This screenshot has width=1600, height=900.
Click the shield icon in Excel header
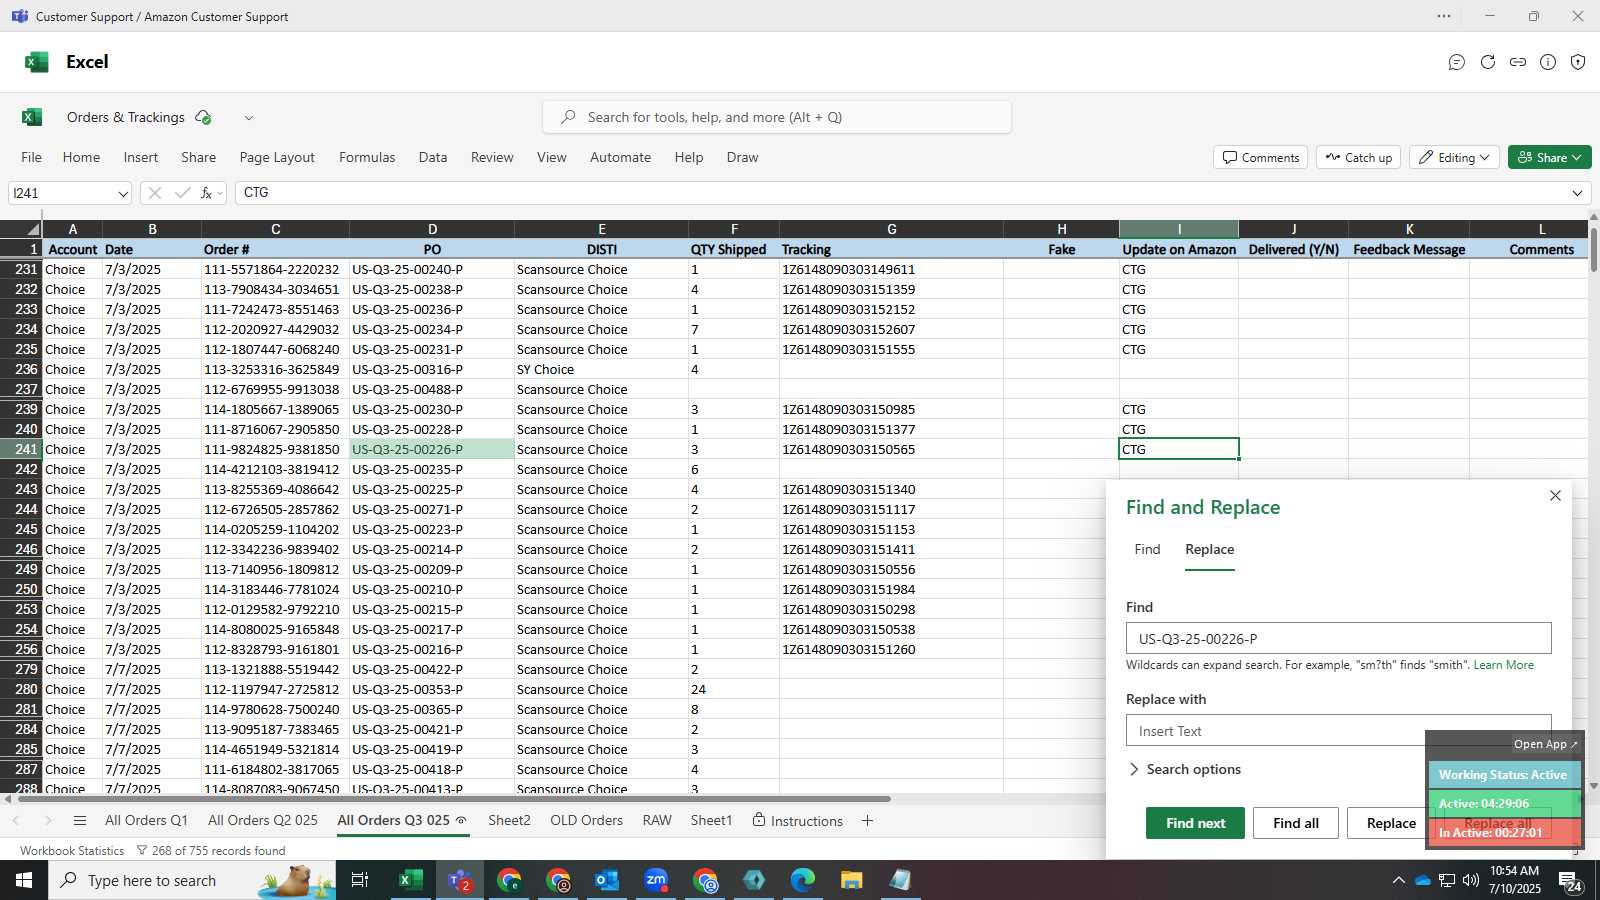[x=1578, y=62]
